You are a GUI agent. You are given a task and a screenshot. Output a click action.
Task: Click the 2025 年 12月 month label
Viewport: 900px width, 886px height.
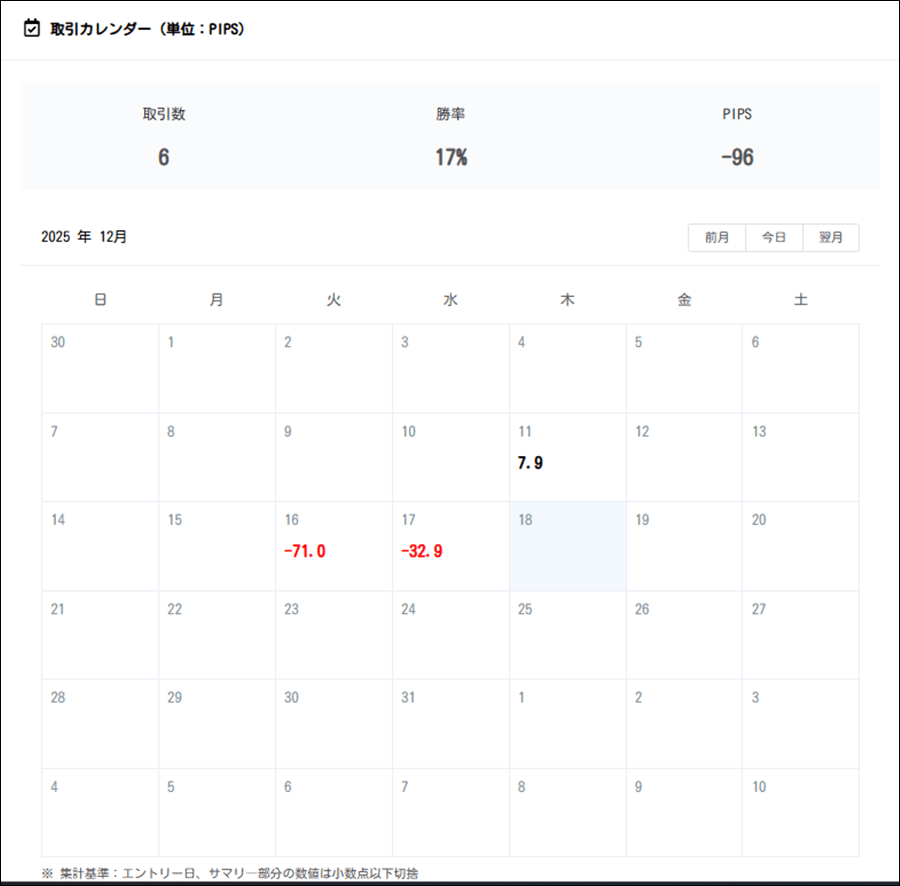coord(84,238)
